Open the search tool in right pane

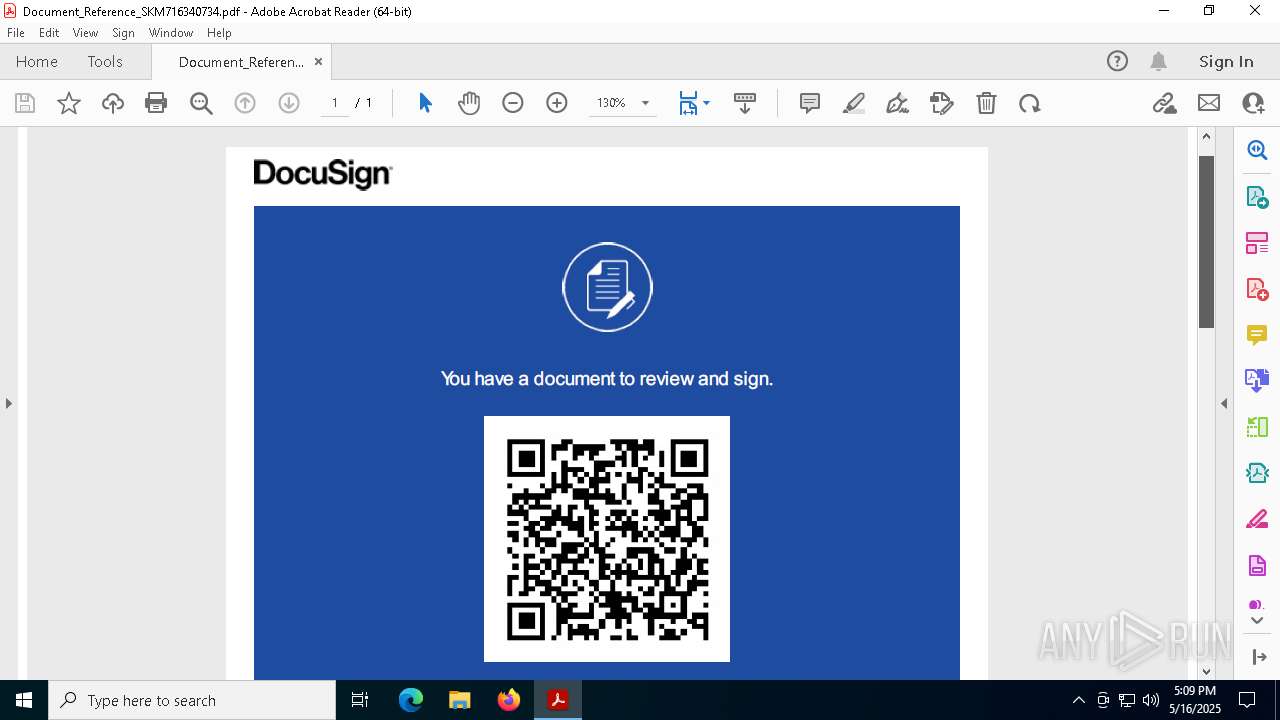pos(1257,150)
